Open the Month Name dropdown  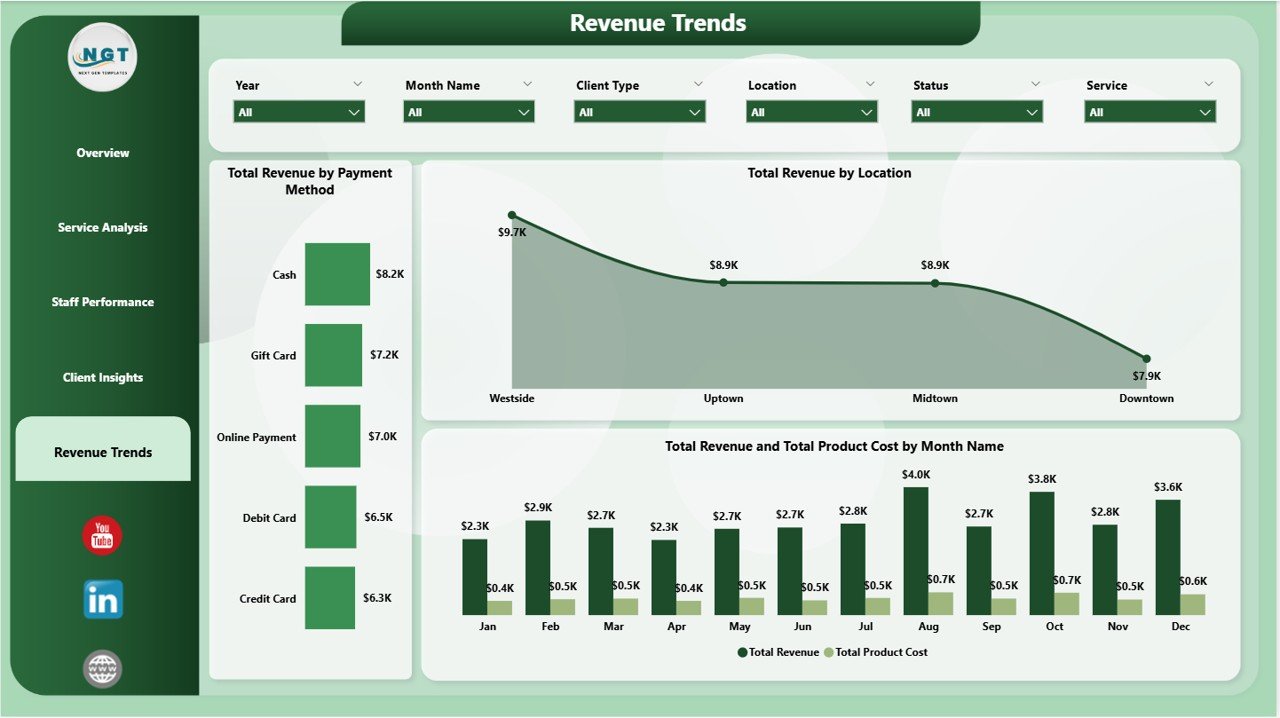(469, 112)
